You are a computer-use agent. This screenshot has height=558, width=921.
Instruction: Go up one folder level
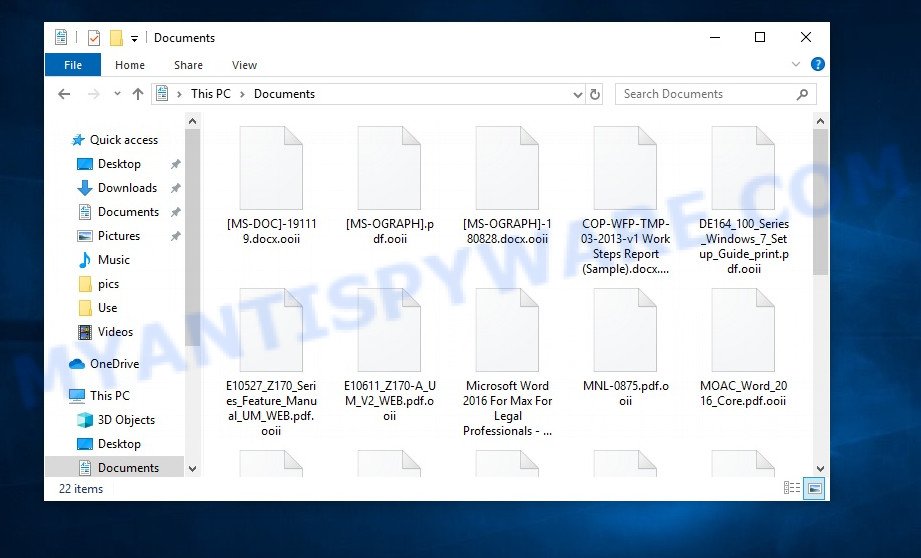(x=137, y=94)
